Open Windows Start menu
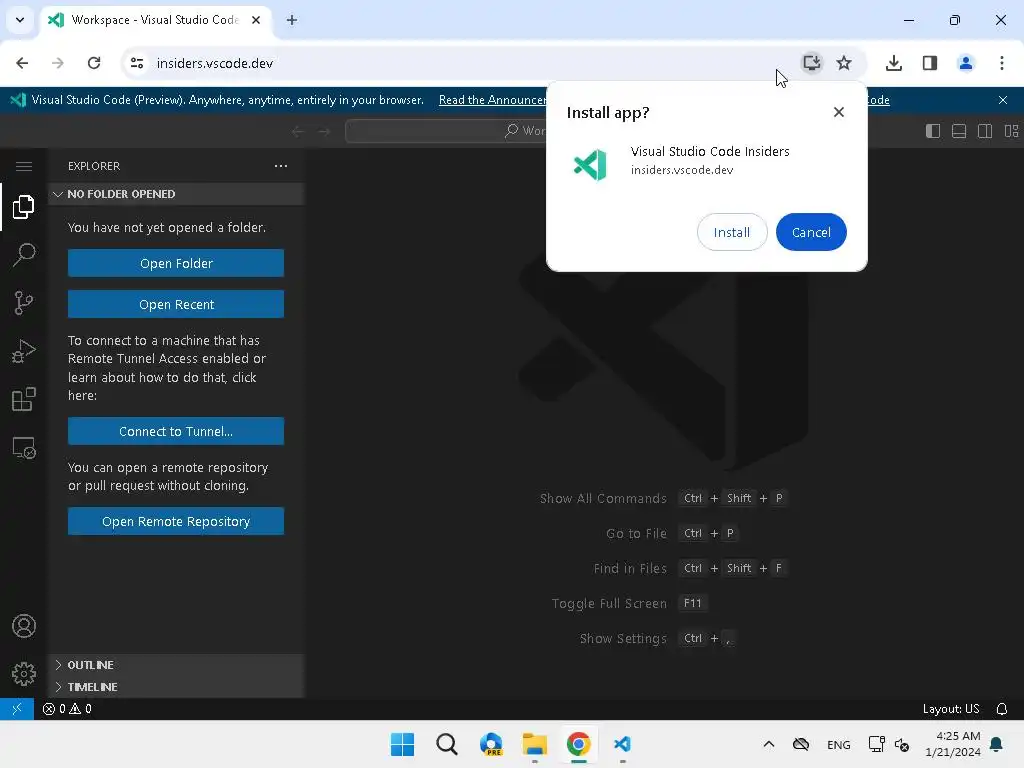1024x768 pixels. pos(402,744)
